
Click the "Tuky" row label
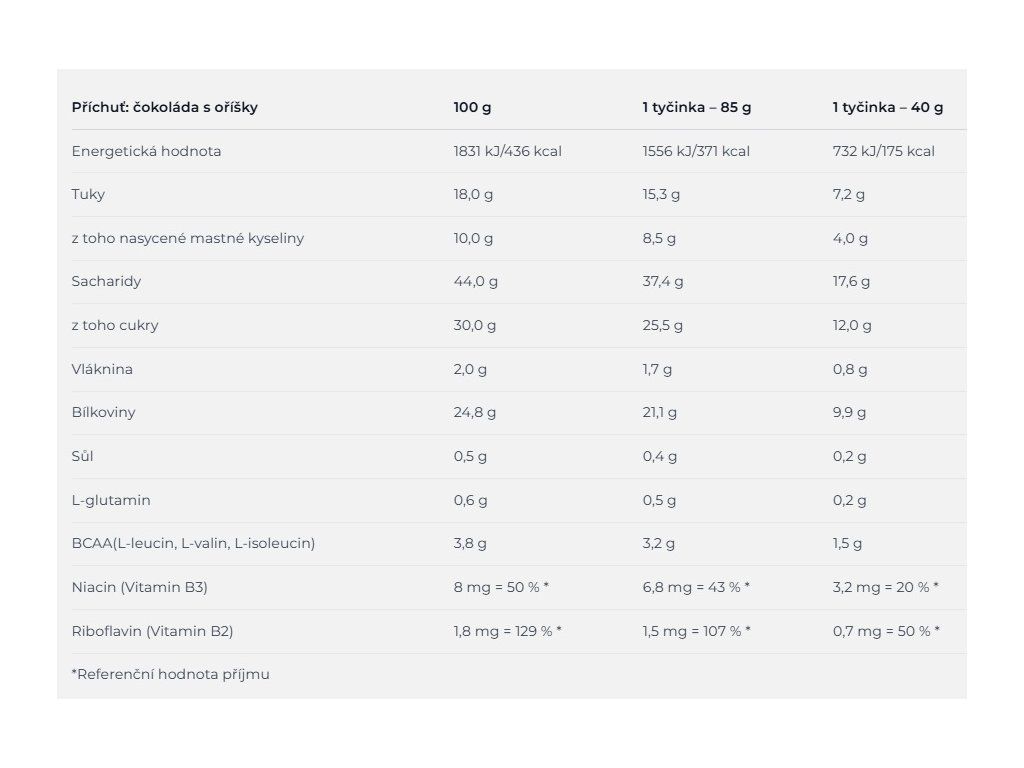coord(88,194)
